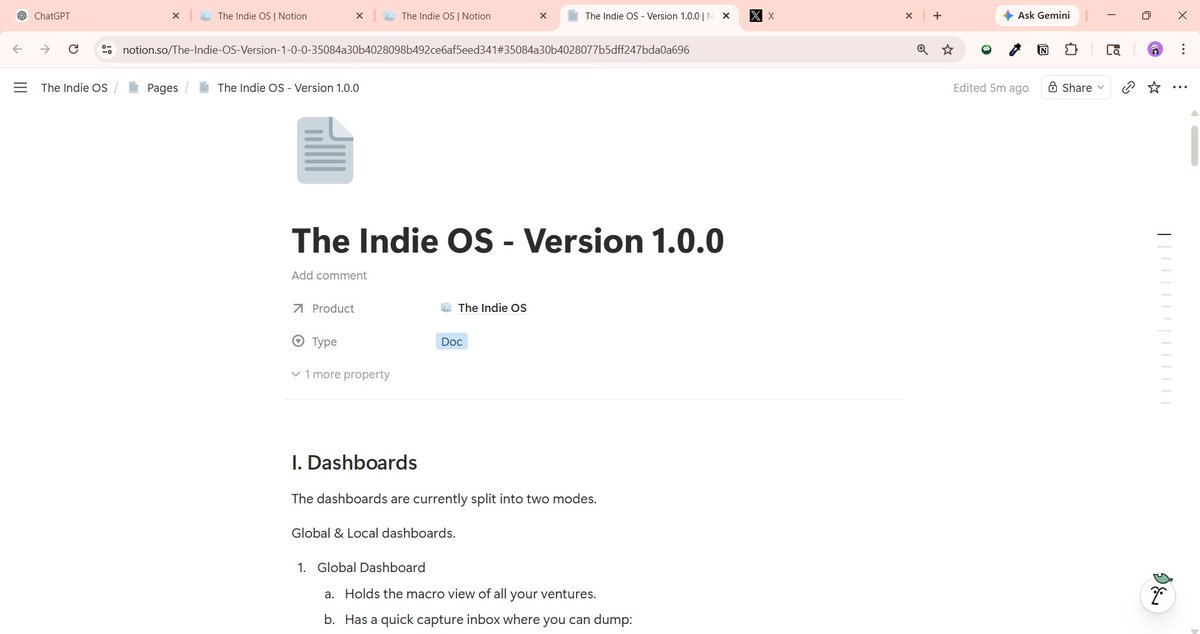Click the Pages breadcrumb page icon

[133, 88]
